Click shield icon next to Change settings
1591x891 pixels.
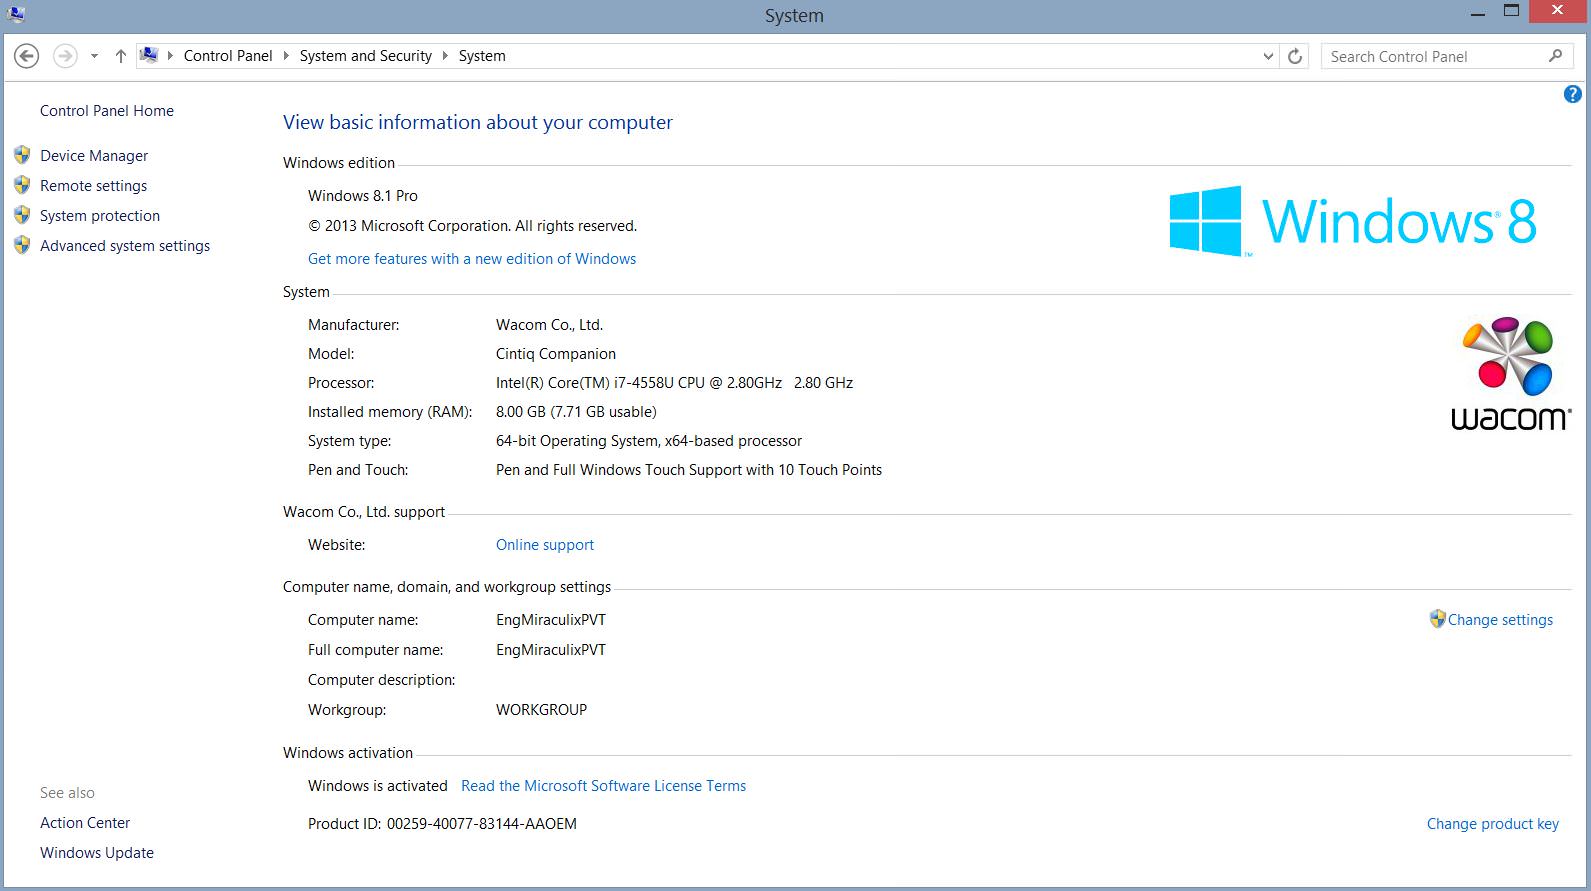click(x=1438, y=619)
